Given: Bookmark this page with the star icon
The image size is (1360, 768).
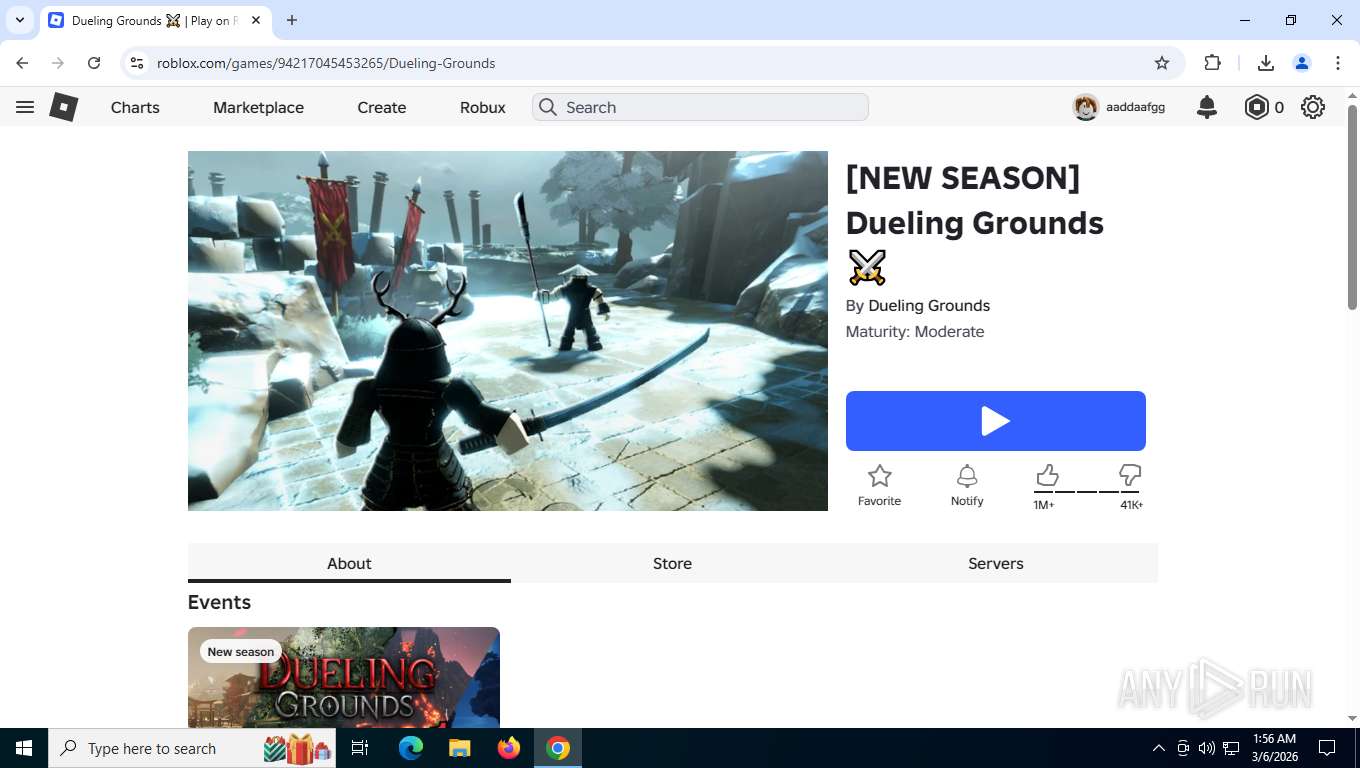Looking at the screenshot, I should point(1162,63).
